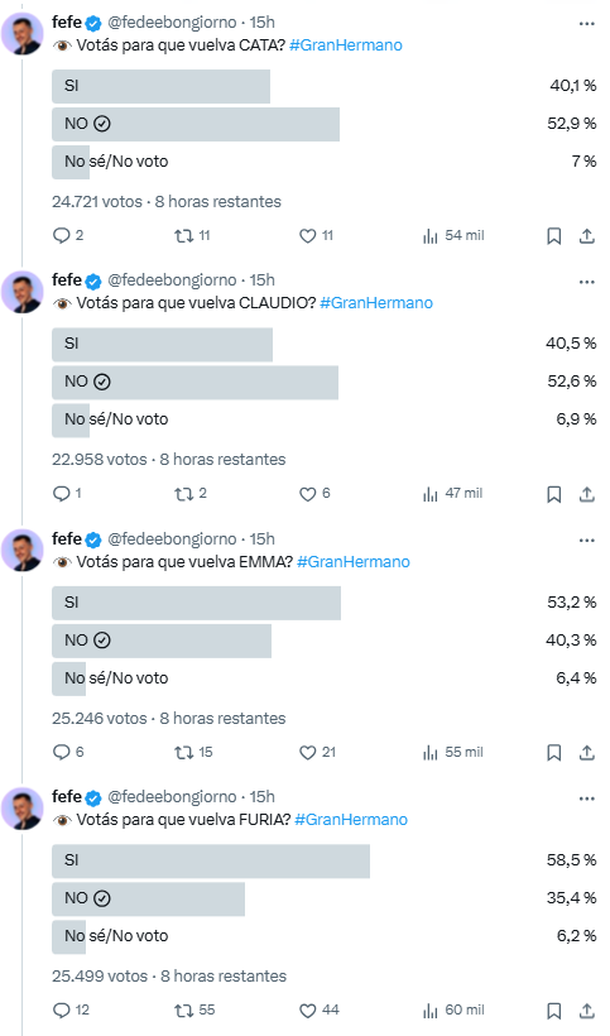Bookmark the CLAUDIO poll tweet
Screen dimensions: 610x1036
point(554,494)
